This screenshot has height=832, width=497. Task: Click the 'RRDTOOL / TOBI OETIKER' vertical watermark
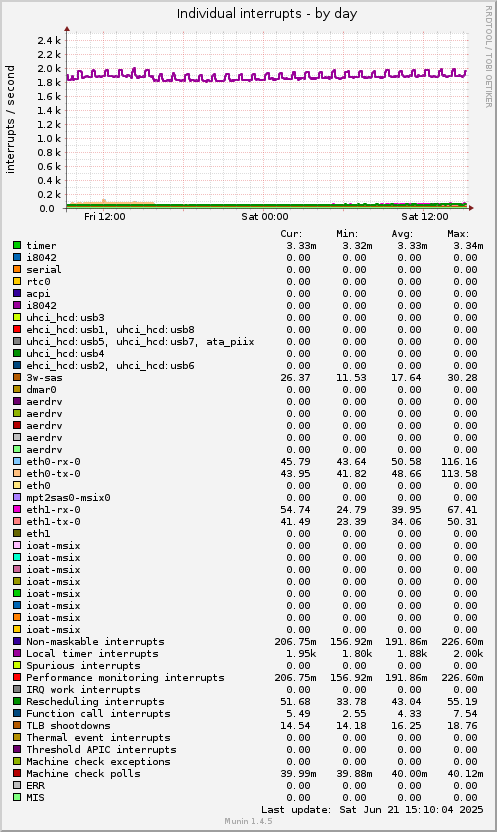coord(489,57)
